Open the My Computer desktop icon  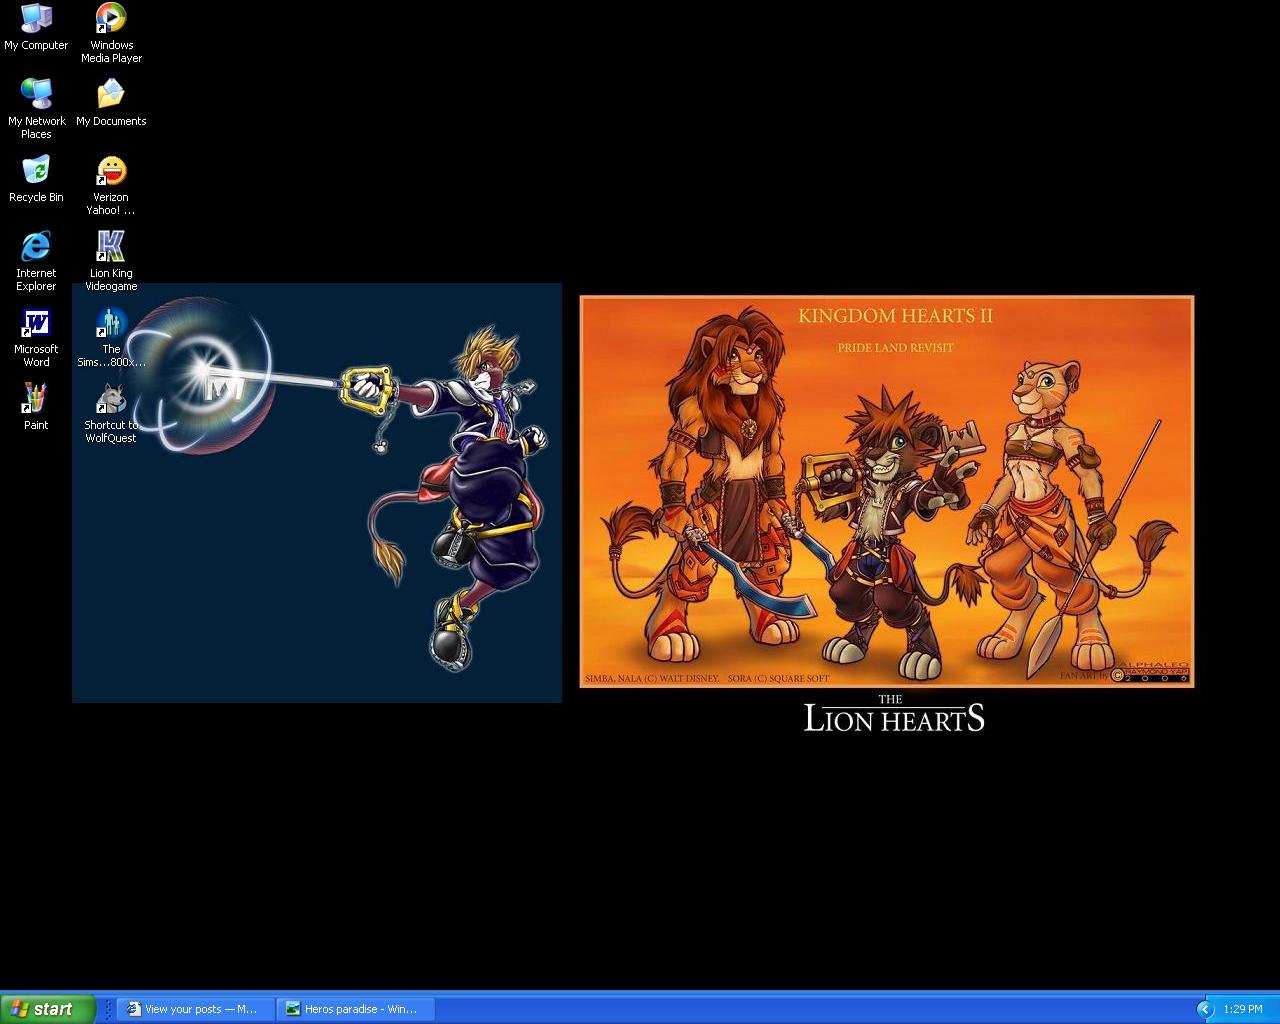point(36,20)
